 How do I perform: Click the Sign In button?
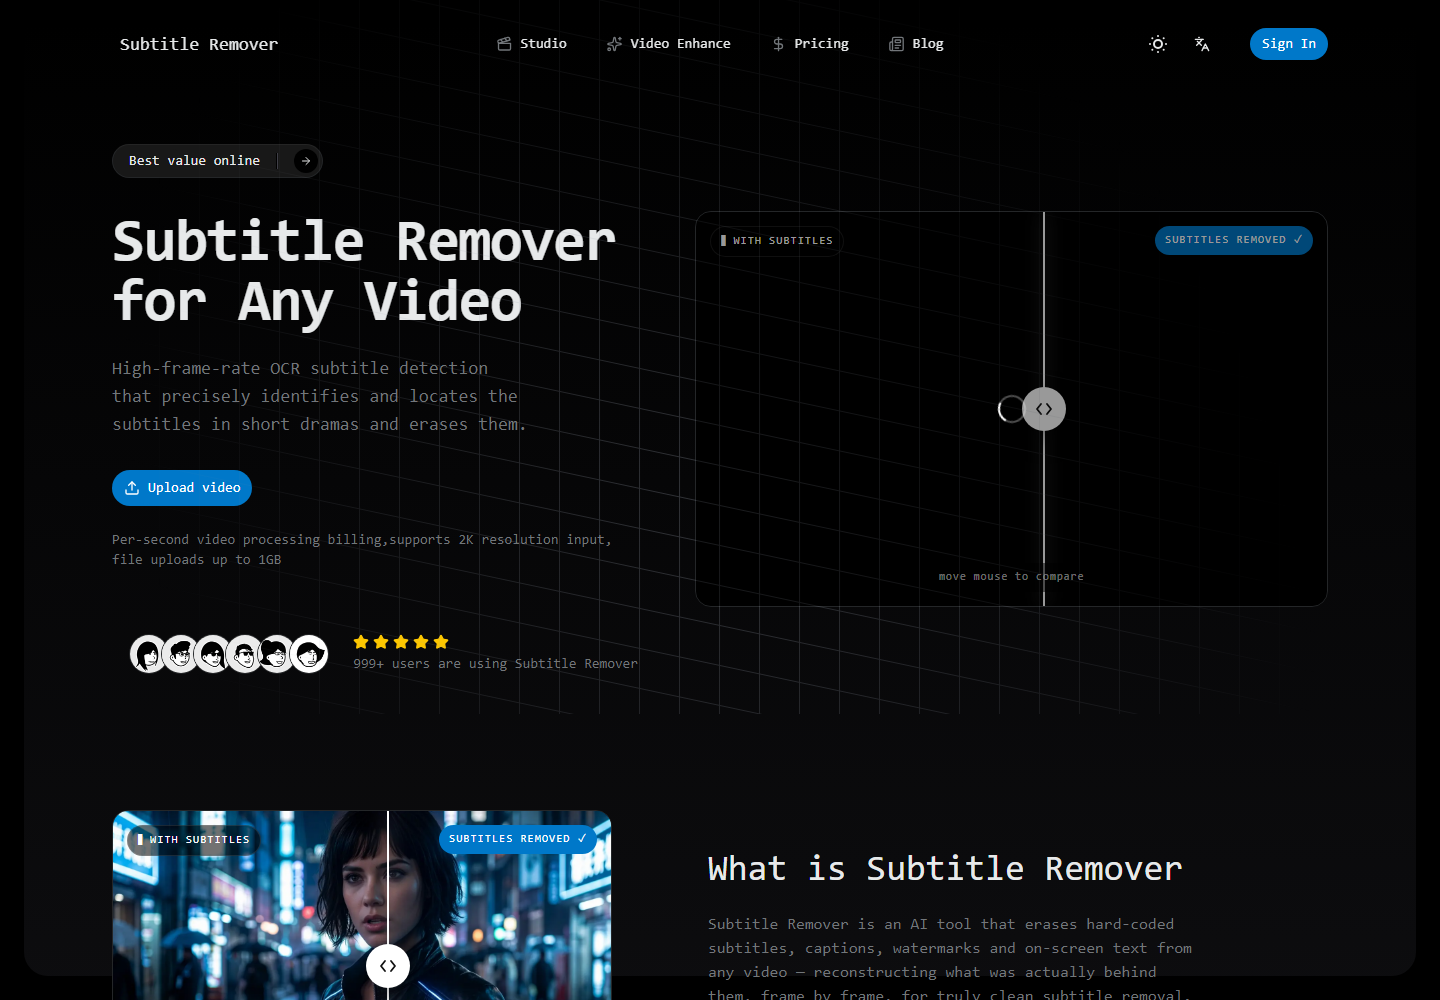1288,44
